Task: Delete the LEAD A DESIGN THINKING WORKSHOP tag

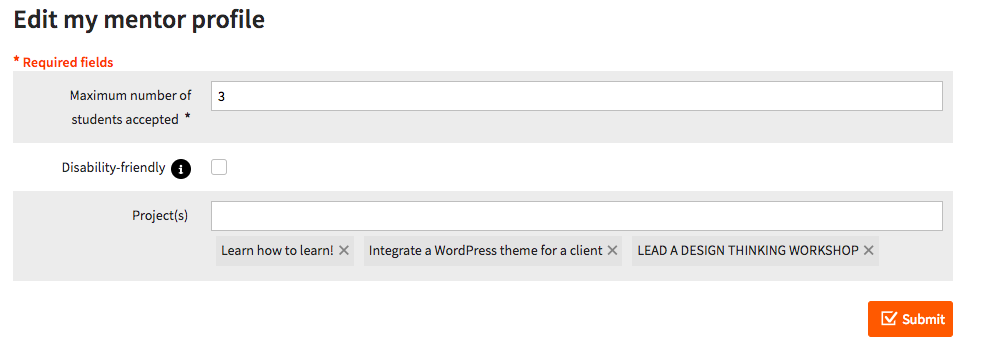Action: coord(868,251)
